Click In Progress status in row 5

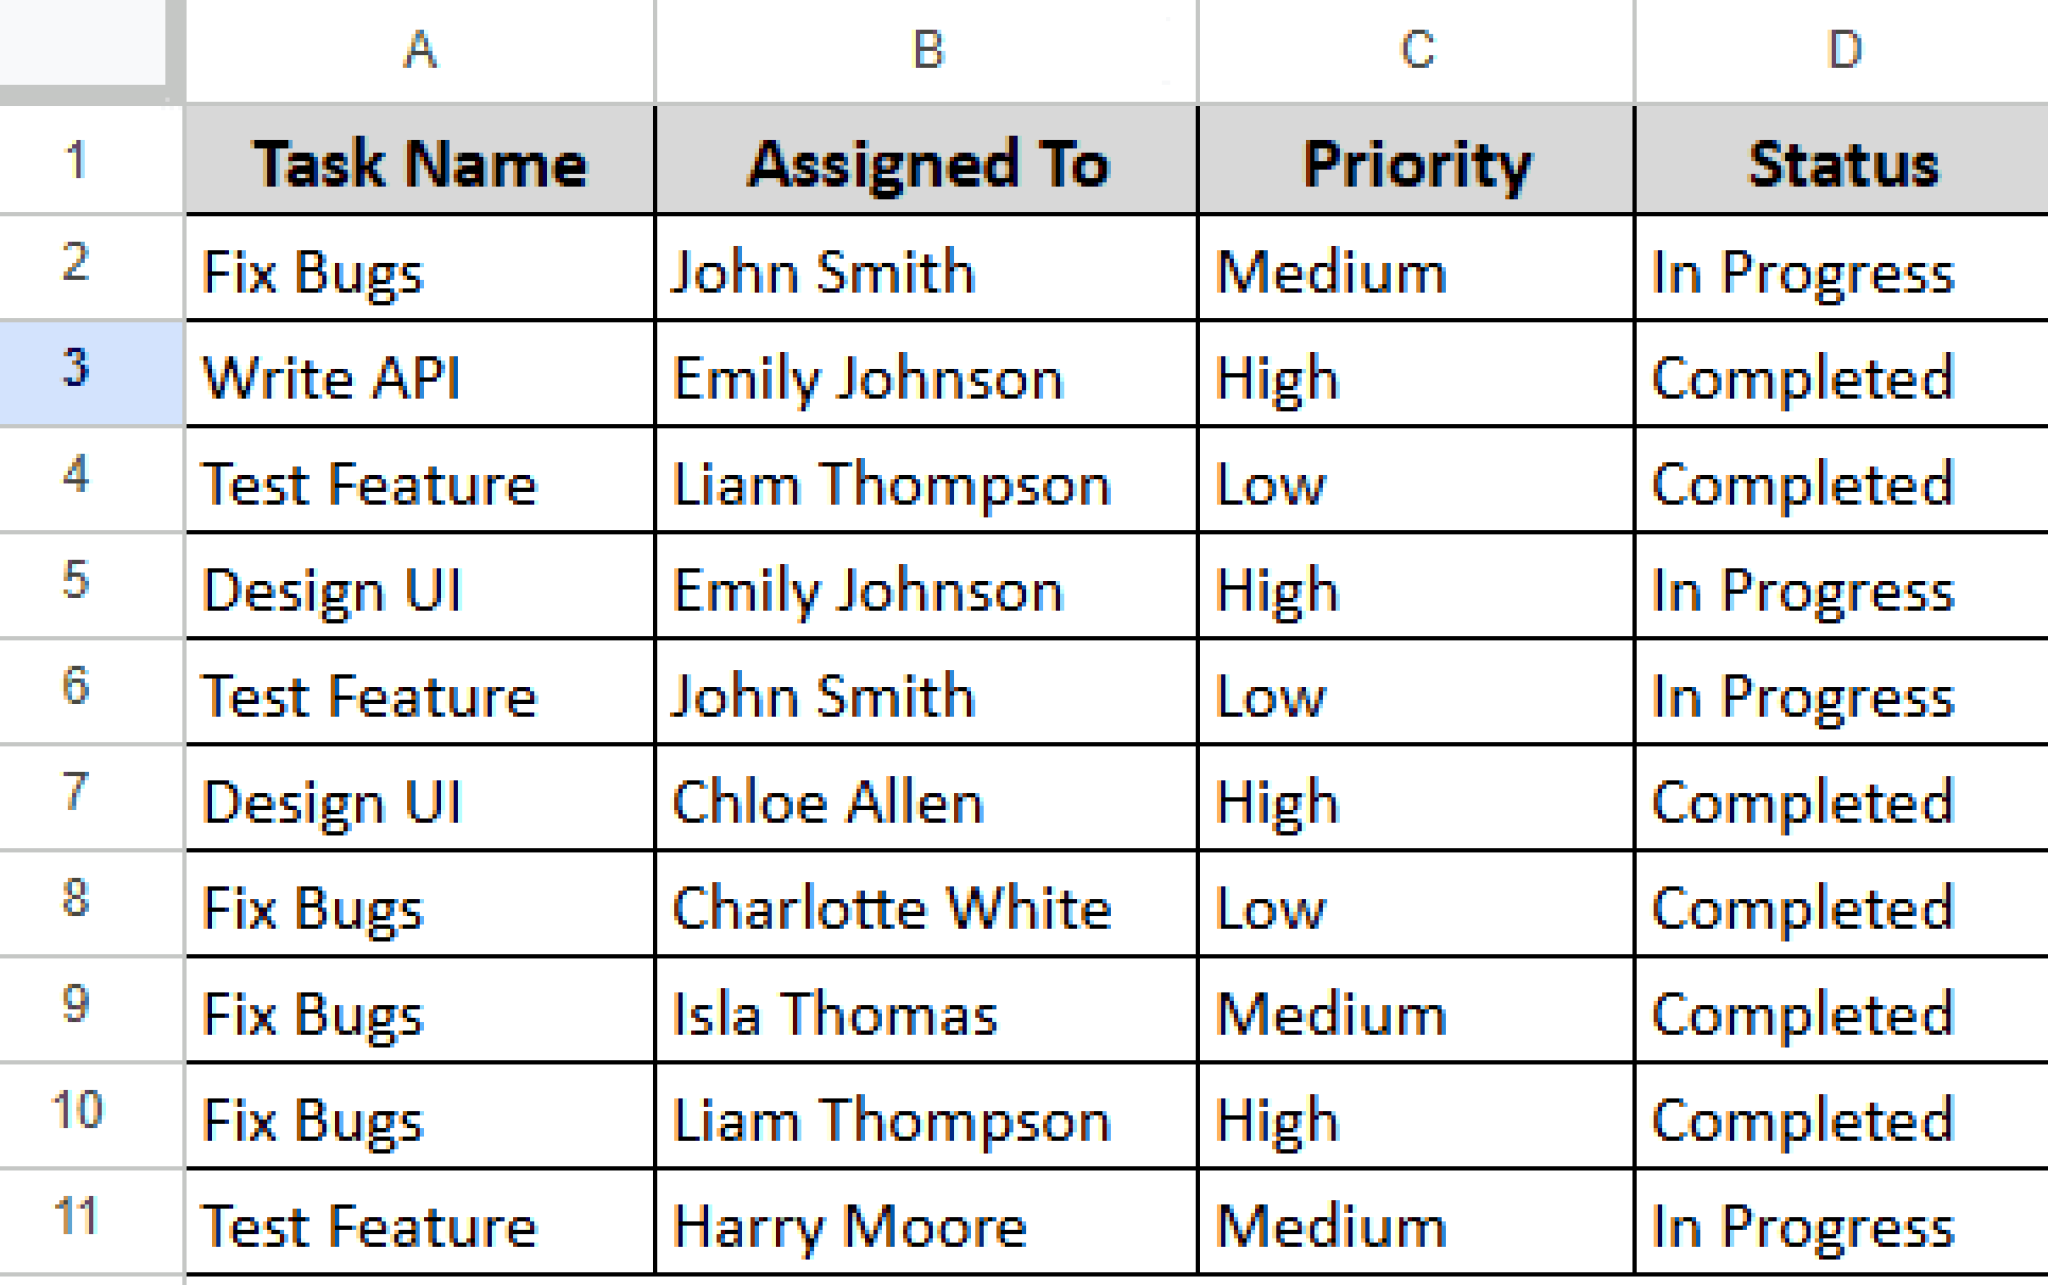coord(1842,590)
